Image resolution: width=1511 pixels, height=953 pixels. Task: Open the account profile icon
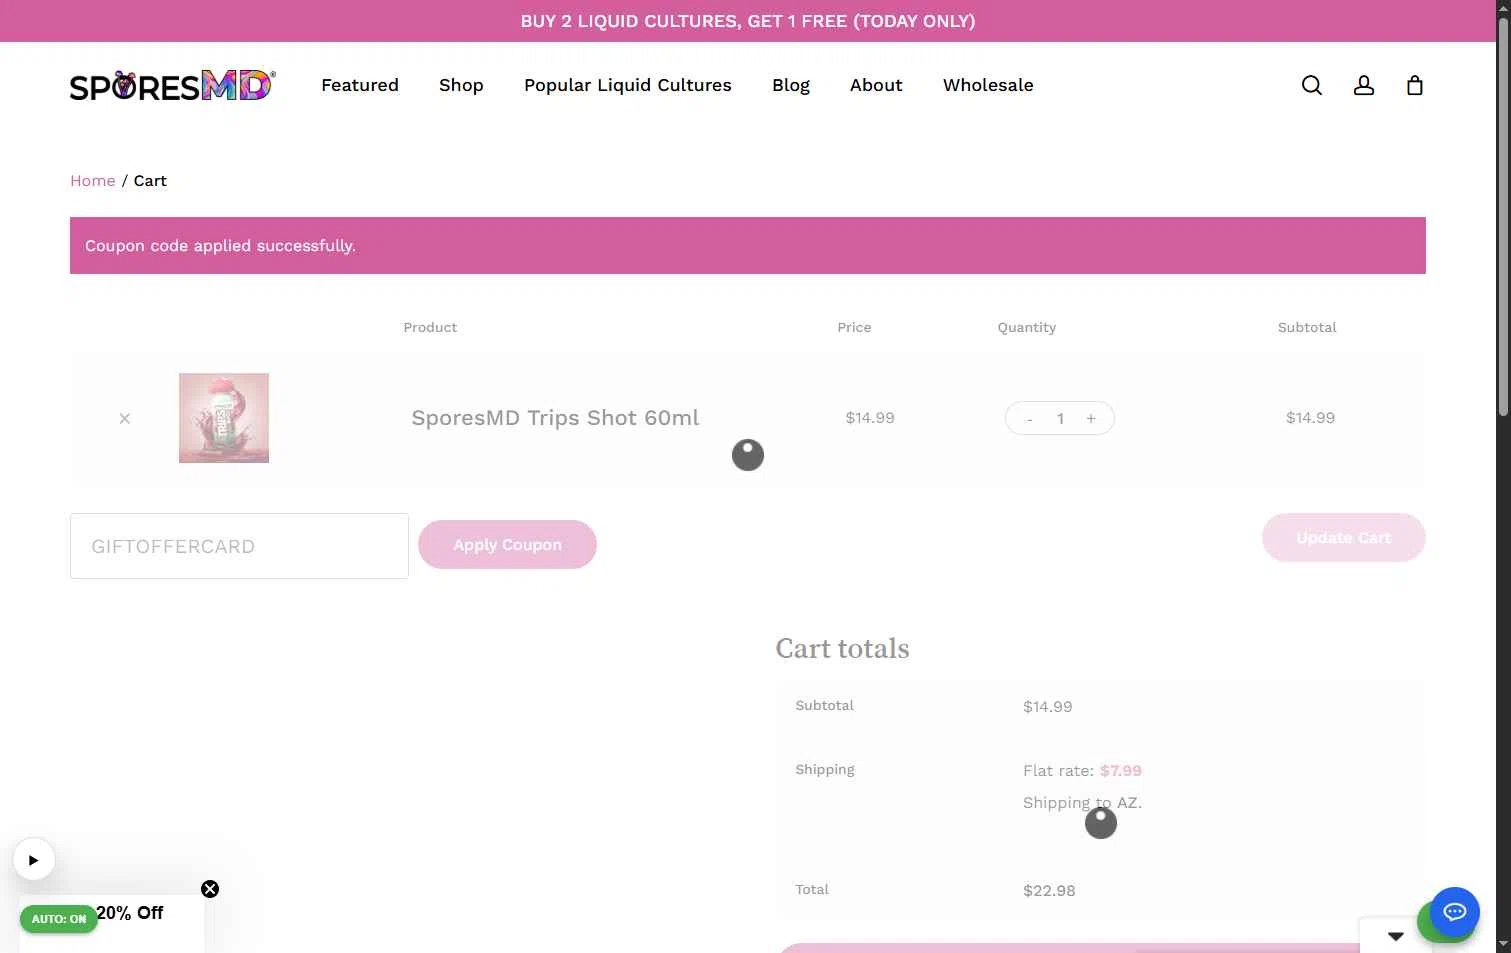pyautogui.click(x=1364, y=86)
